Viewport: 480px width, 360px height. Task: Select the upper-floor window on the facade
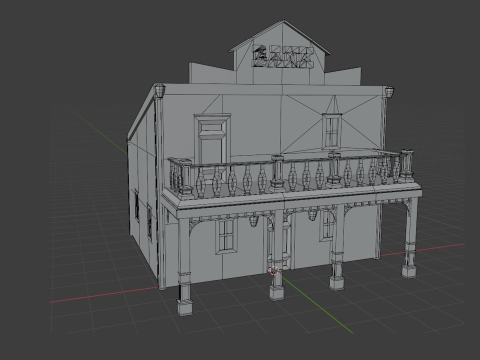[332, 131]
